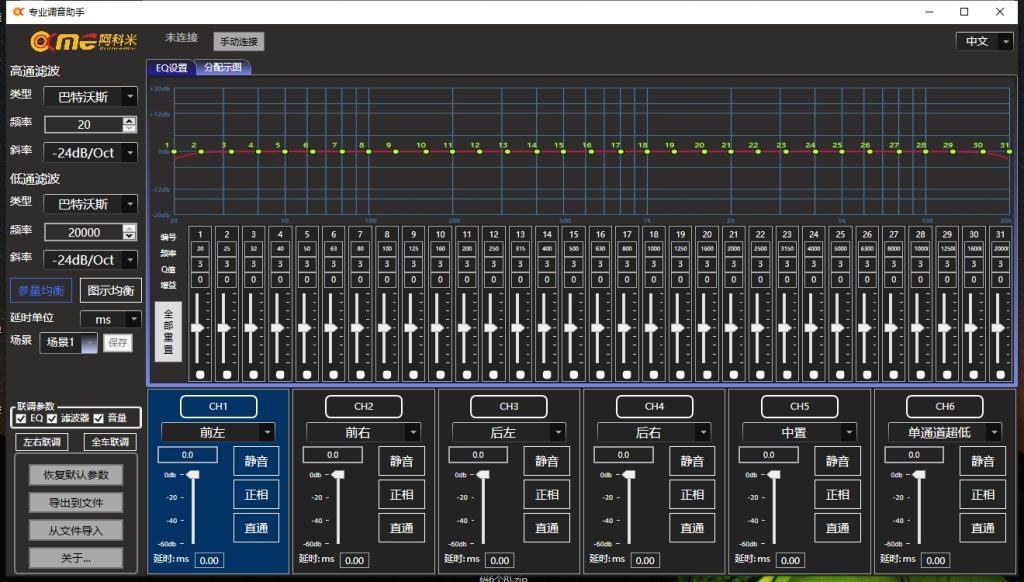Open the 延时单位 ms dropdown
The width and height of the screenshot is (1024, 582).
[110, 319]
